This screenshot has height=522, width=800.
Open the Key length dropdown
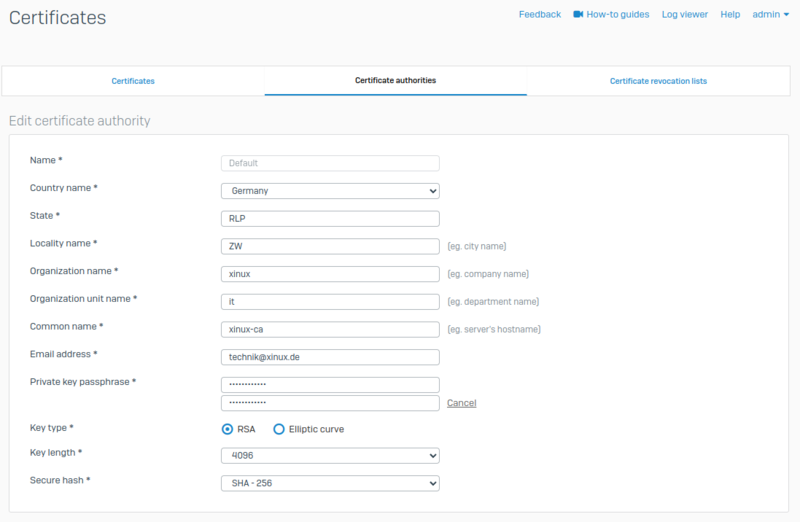coord(329,456)
